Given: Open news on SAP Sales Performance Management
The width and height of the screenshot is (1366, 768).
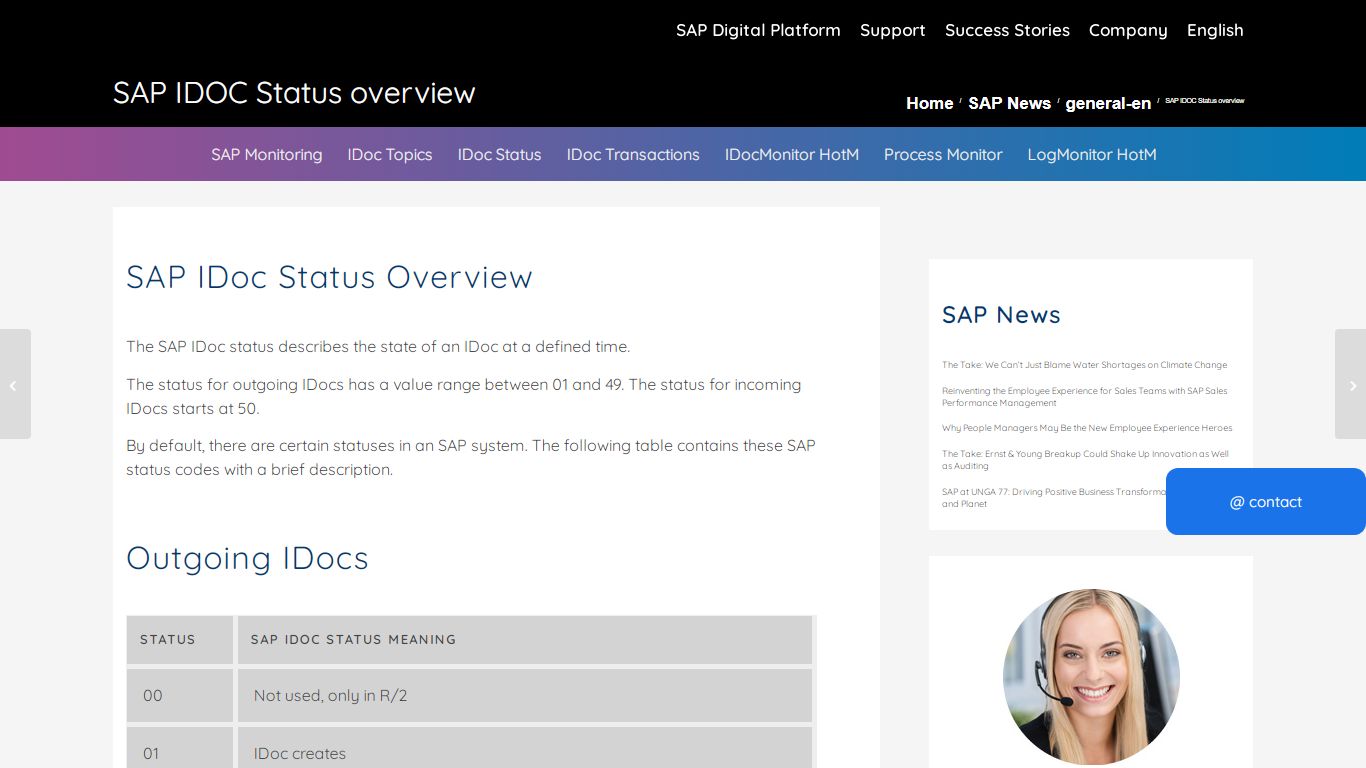Looking at the screenshot, I should 1084,397.
